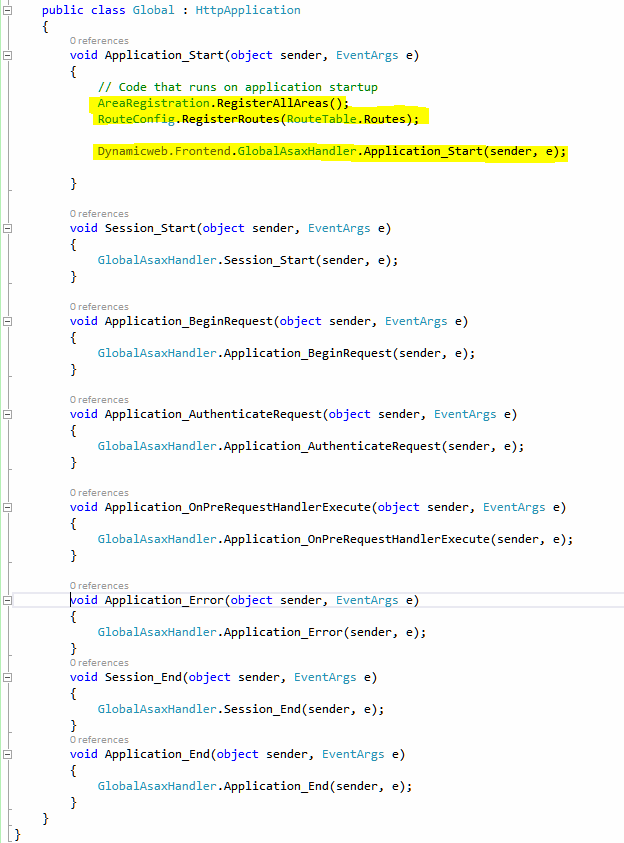Collapse the Application_End method block
The image size is (624, 843).
coord(8,754)
